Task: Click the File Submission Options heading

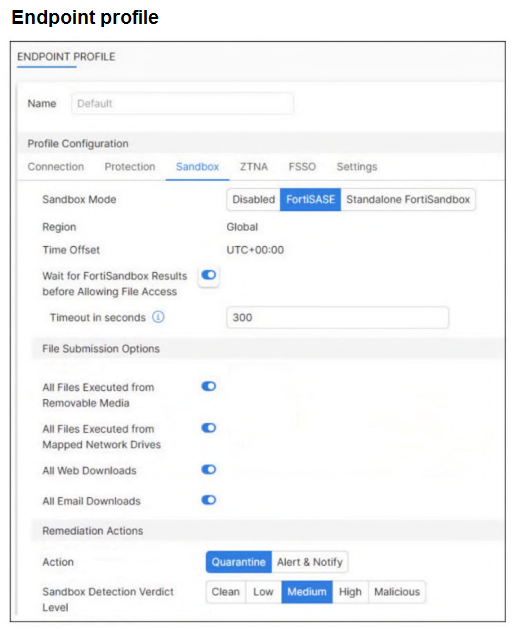Action: coord(101,349)
